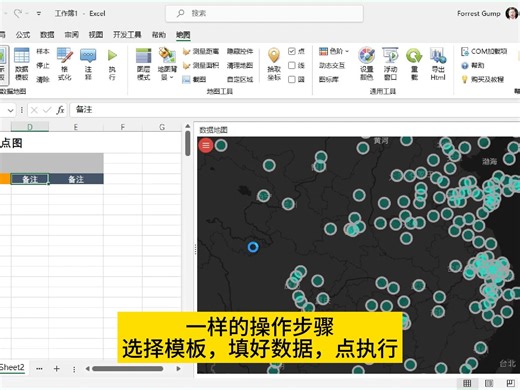520x390 pixels.
Task: Open the 公式 Formulas tab
Action: (x=23, y=35)
